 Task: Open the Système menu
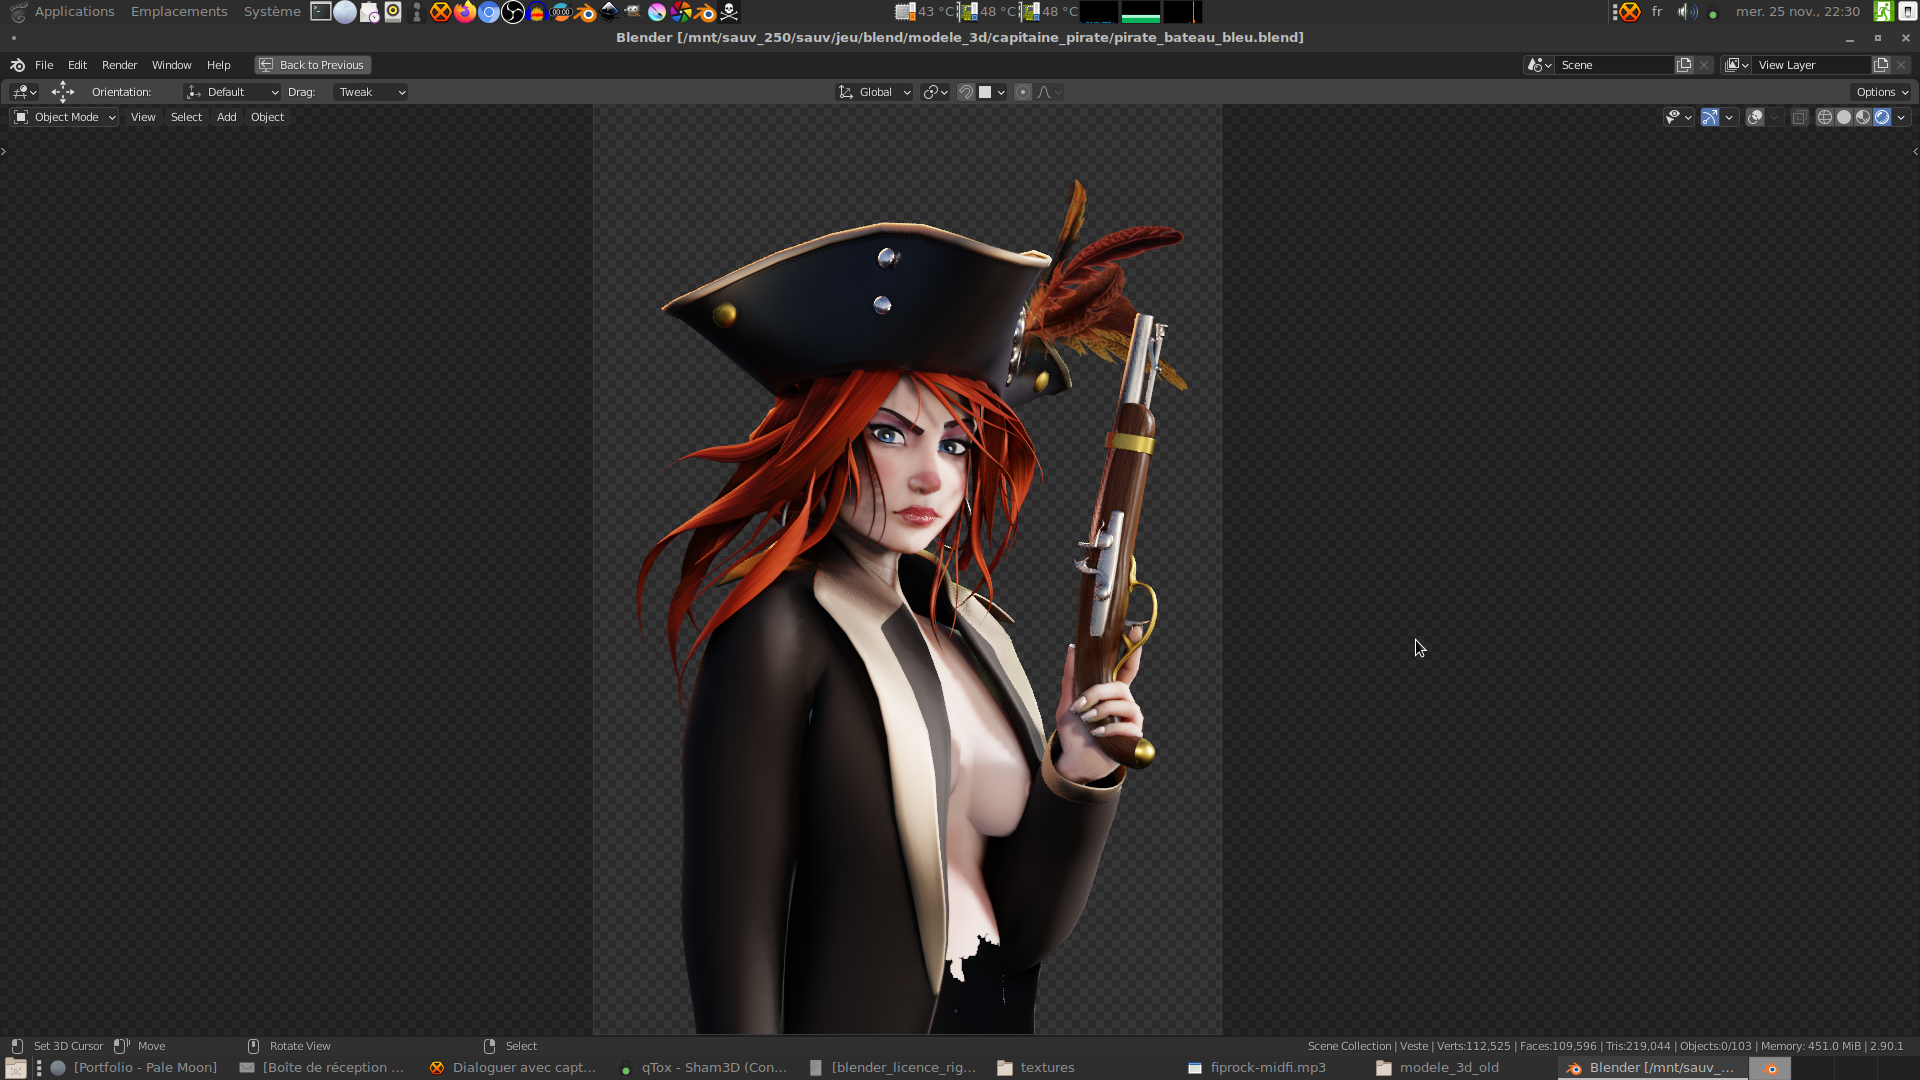(x=272, y=12)
